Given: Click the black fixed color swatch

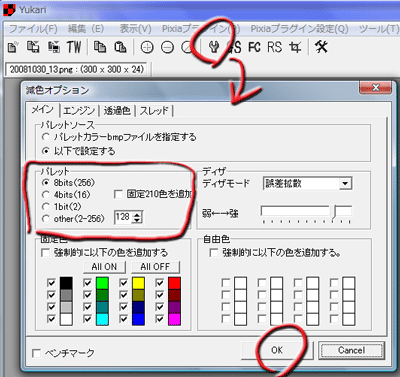Looking at the screenshot, I should (66, 283).
